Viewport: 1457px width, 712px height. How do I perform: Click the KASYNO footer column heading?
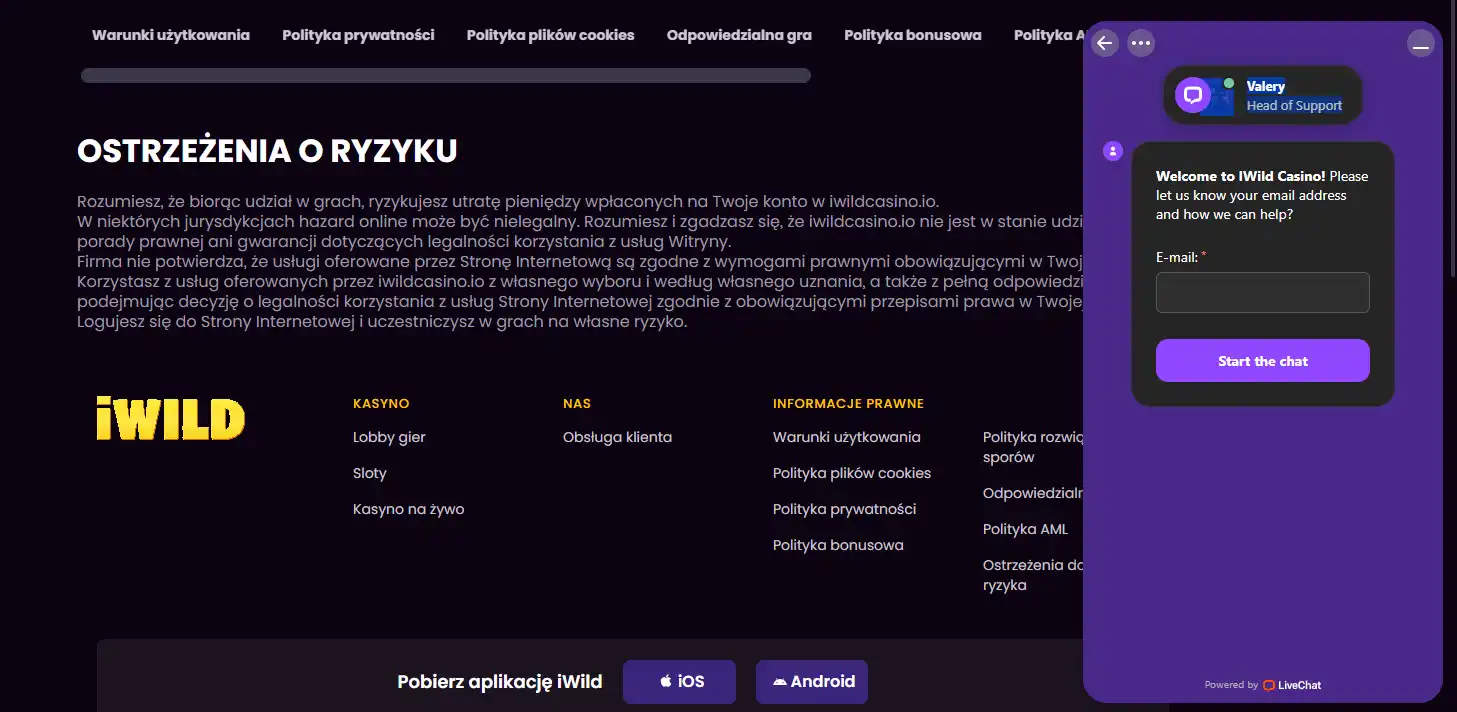[381, 404]
